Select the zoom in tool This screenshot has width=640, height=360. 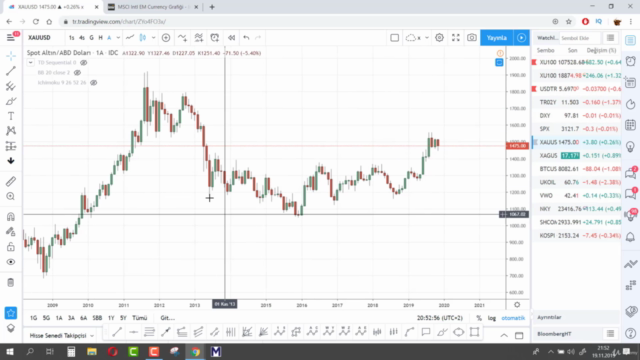[11, 196]
